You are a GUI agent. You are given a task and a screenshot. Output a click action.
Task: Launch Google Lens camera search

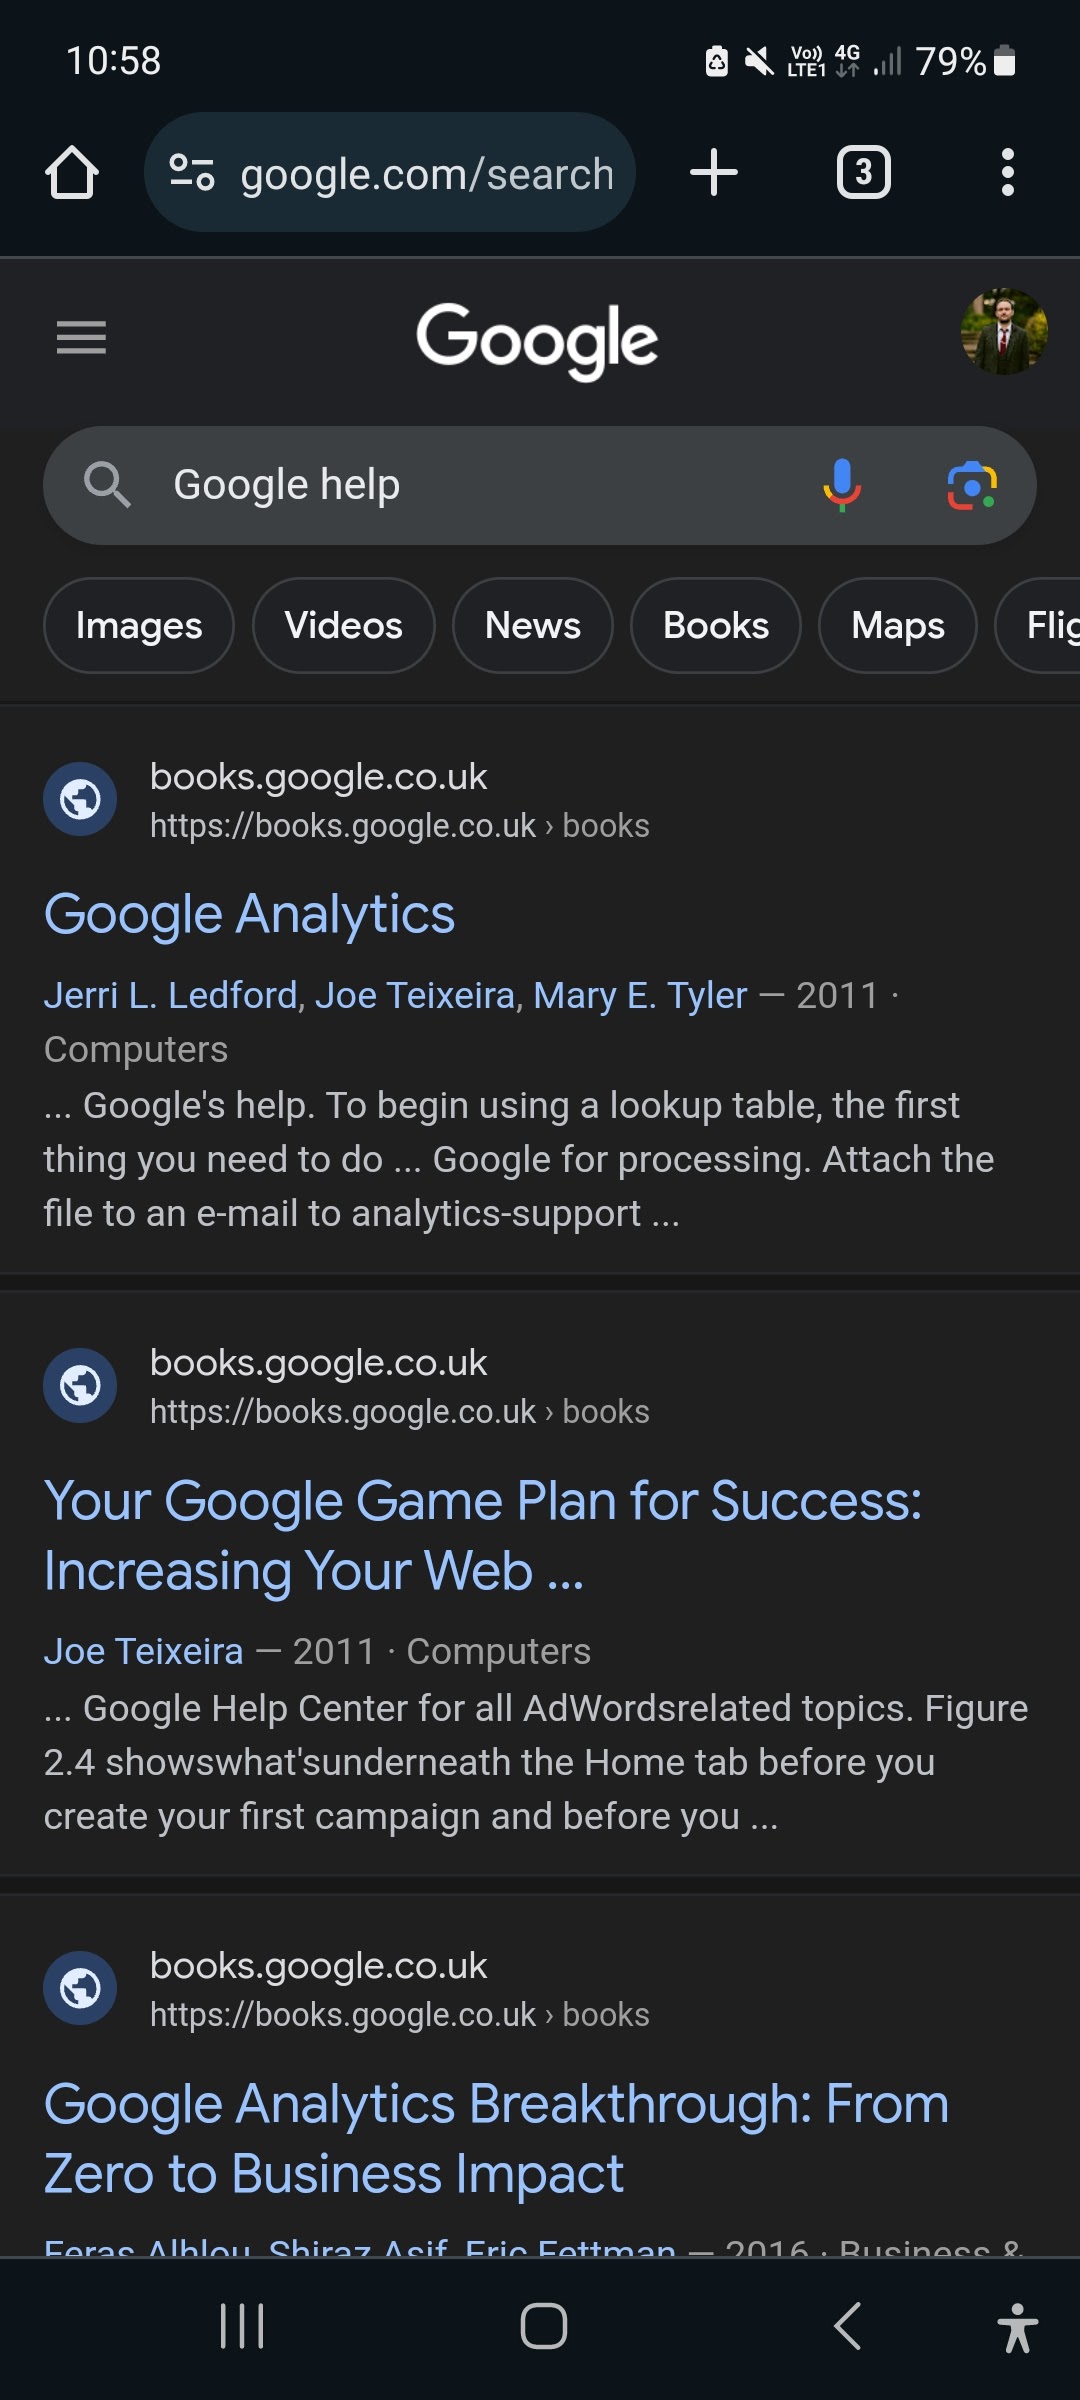coord(971,485)
